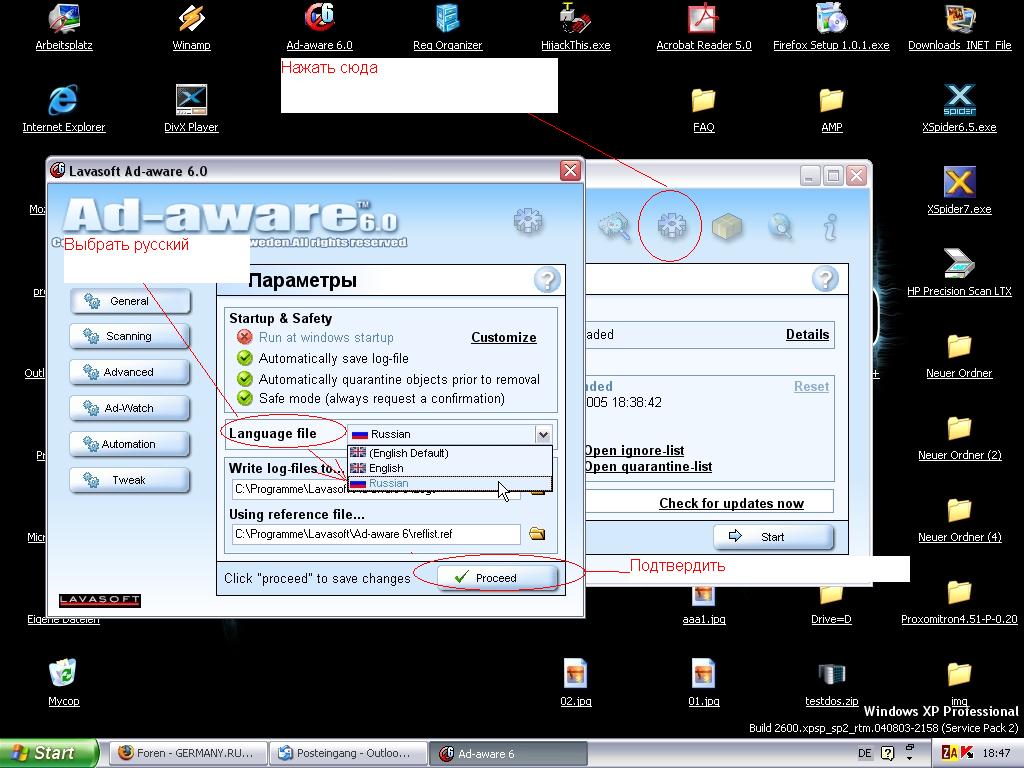
Task: Select the Ad-aware 6.0 desktop shortcut
Action: 319,27
